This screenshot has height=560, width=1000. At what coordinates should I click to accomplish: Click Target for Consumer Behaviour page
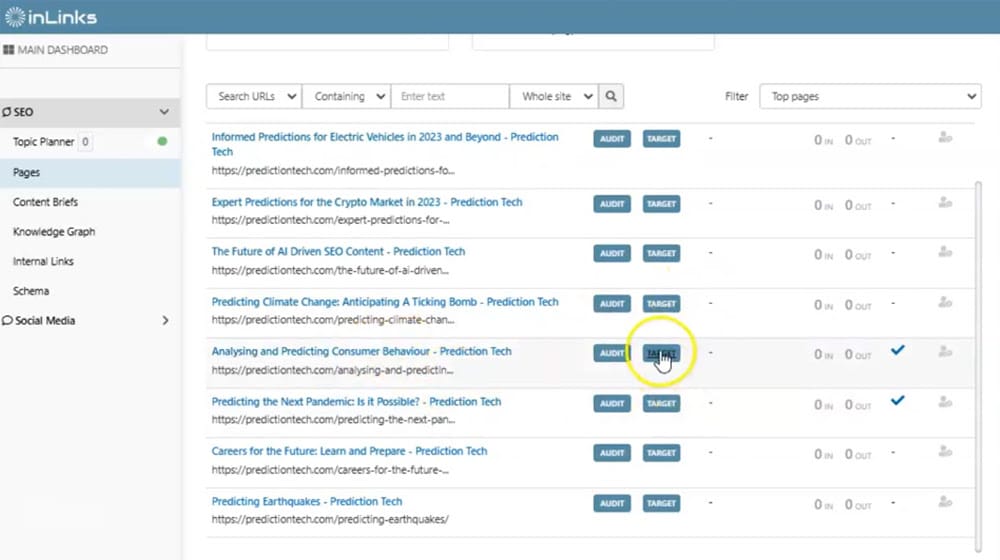[x=661, y=353]
